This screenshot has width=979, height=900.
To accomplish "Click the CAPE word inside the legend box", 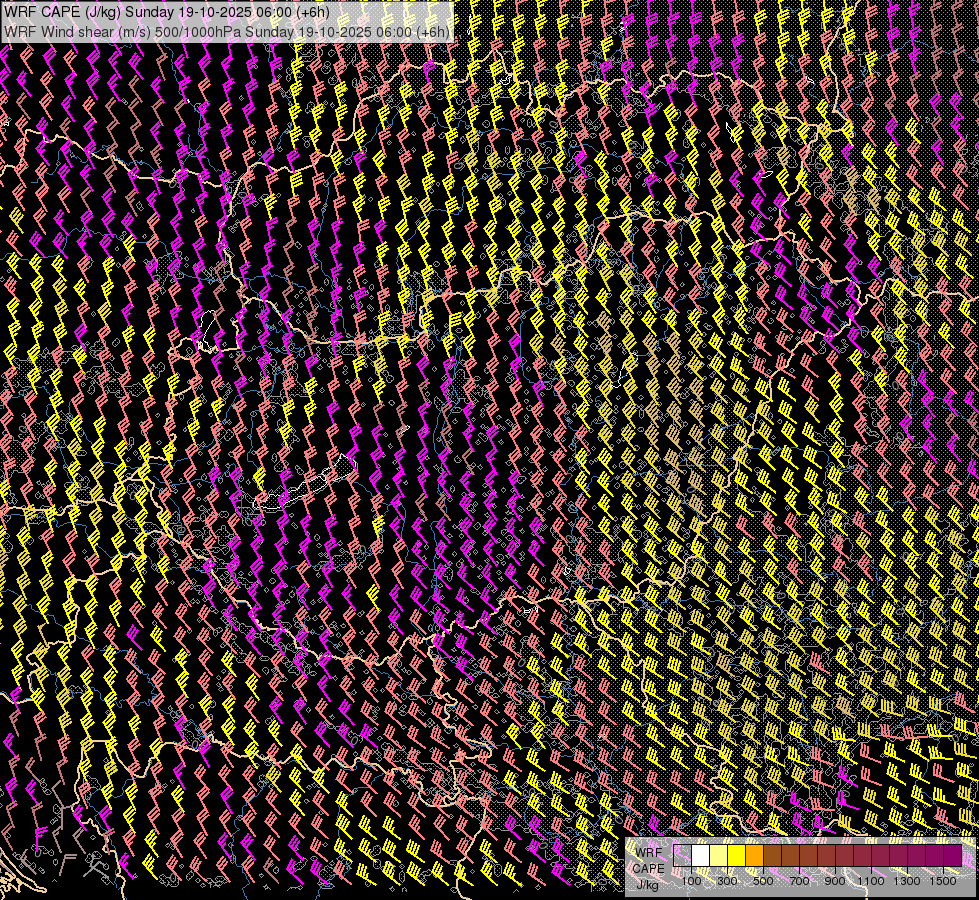I will click(x=648, y=868).
